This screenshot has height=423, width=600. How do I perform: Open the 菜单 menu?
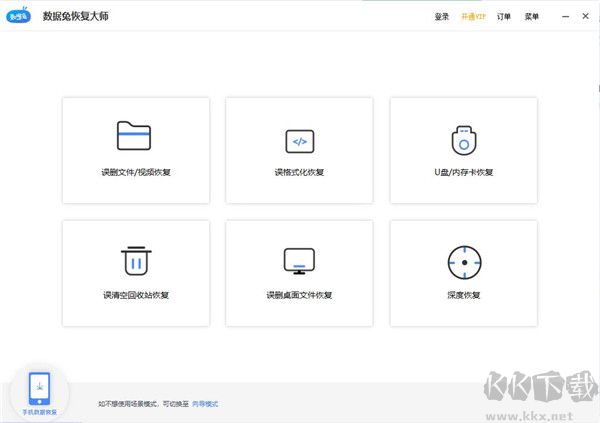pyautogui.click(x=532, y=17)
